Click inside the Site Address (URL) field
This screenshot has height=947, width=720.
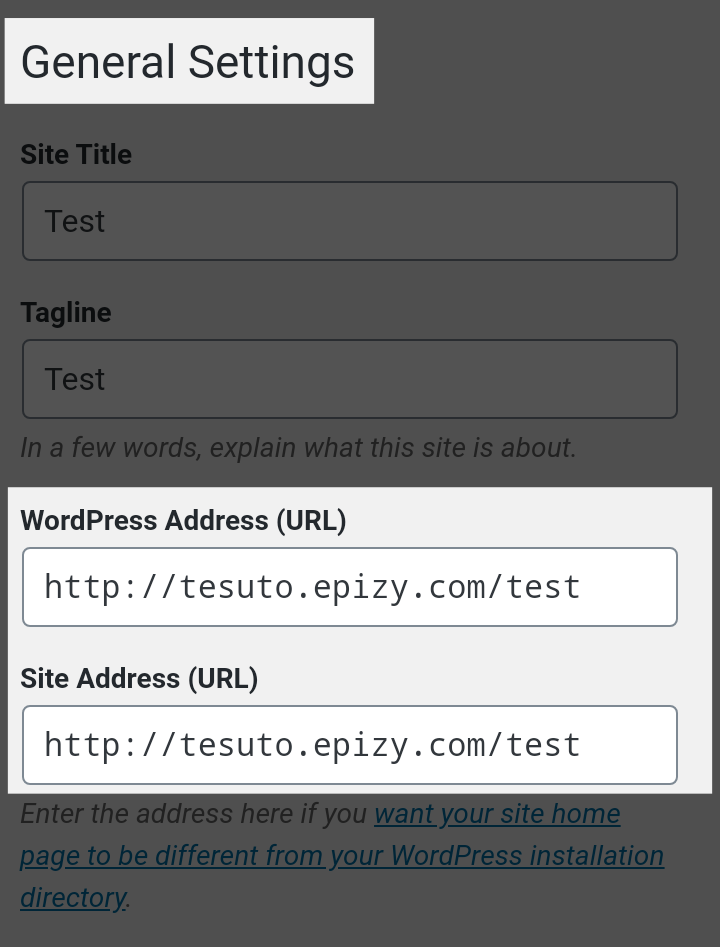click(350, 745)
